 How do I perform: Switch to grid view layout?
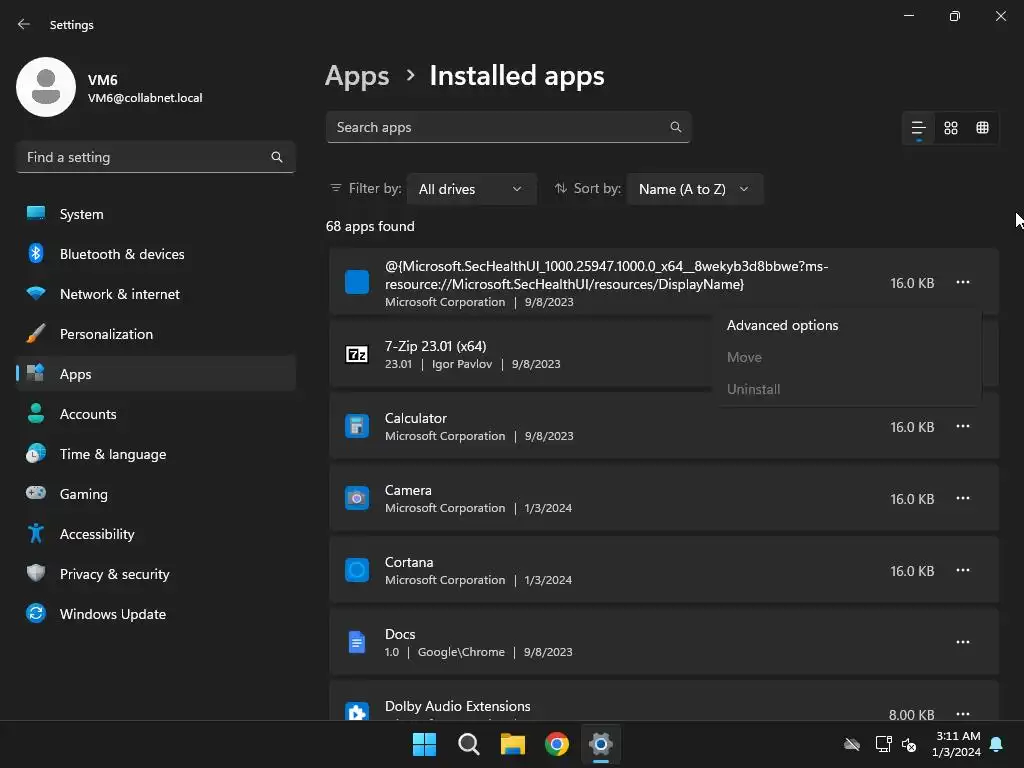[x=951, y=128]
